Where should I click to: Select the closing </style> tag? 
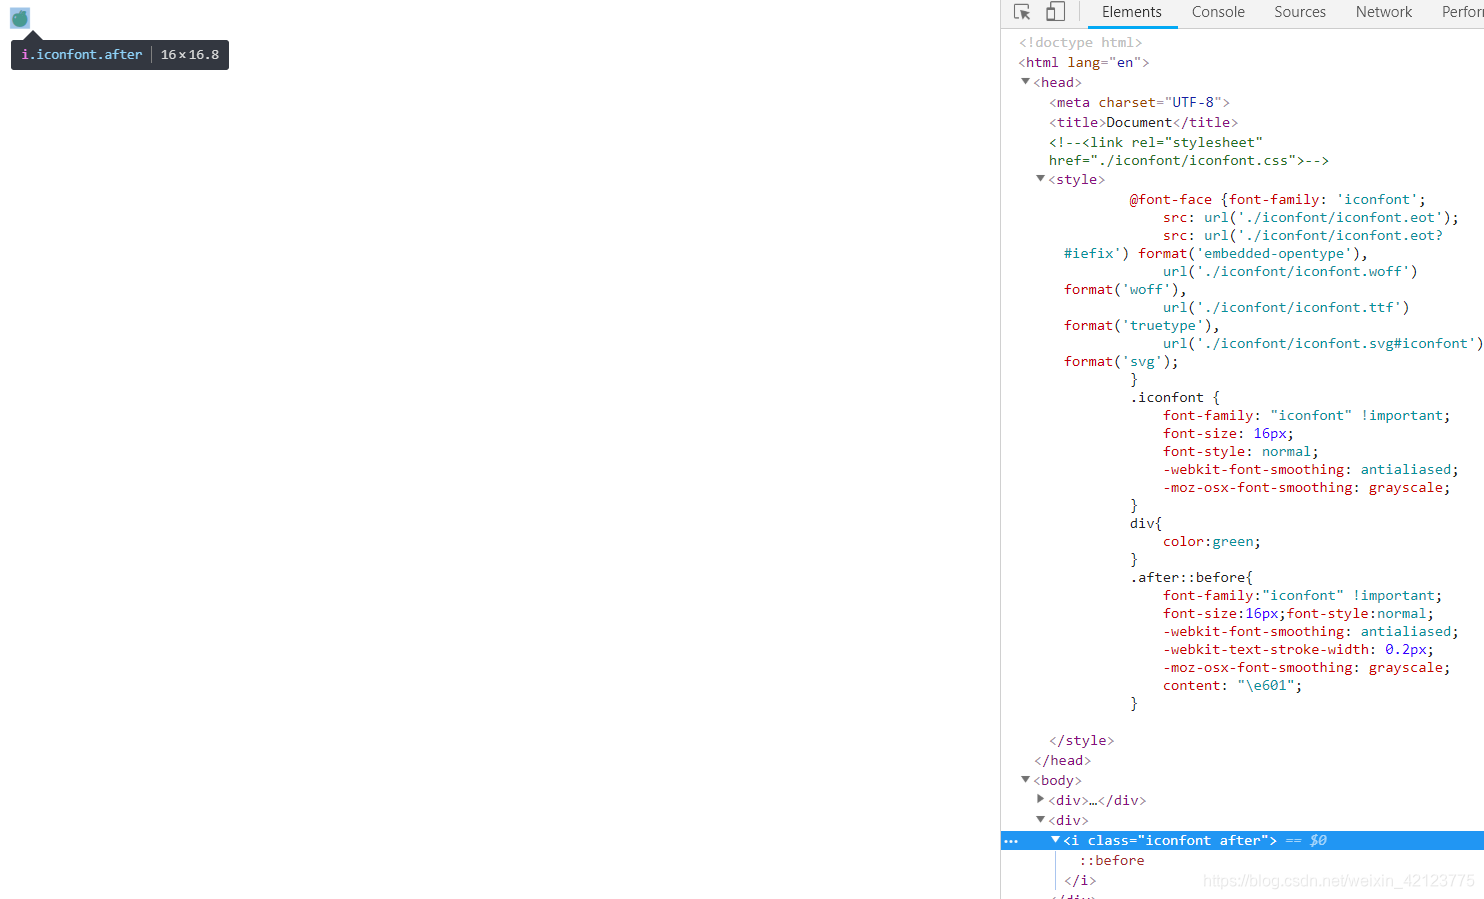pyautogui.click(x=1081, y=740)
